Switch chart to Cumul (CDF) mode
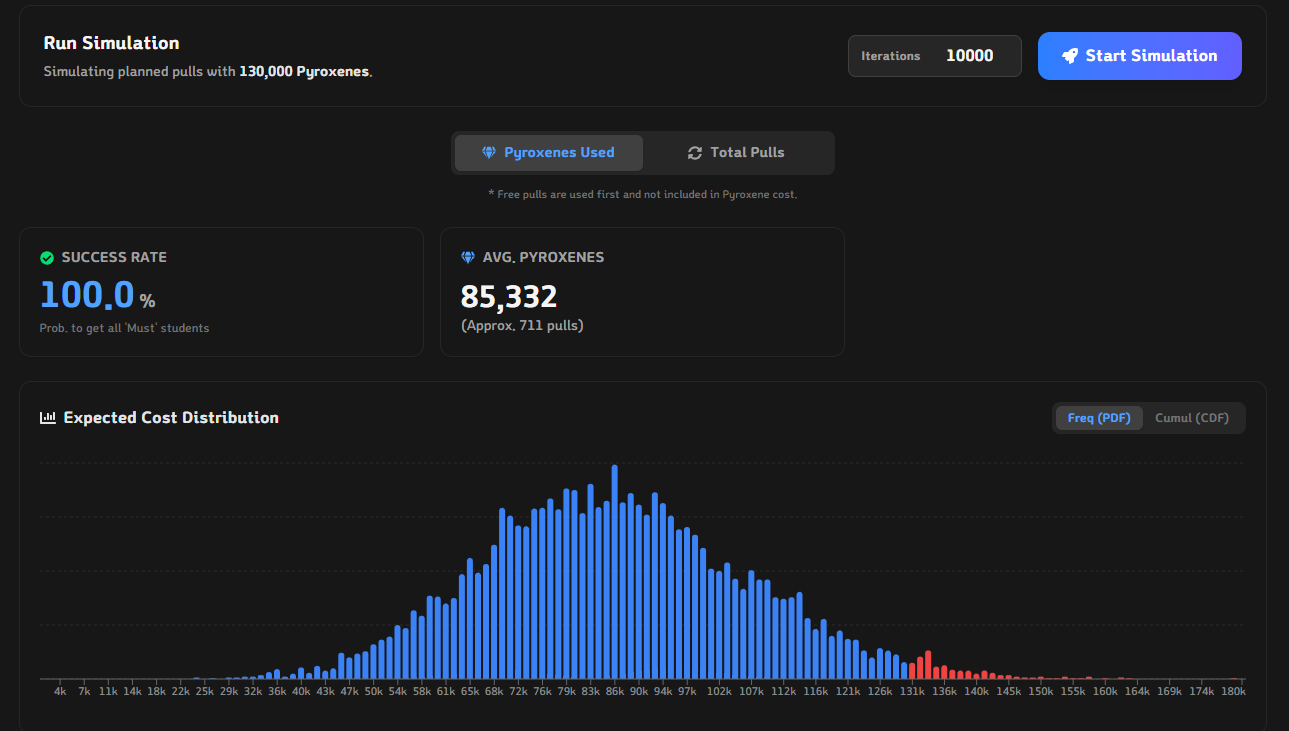The width and height of the screenshot is (1289, 731). (1191, 418)
